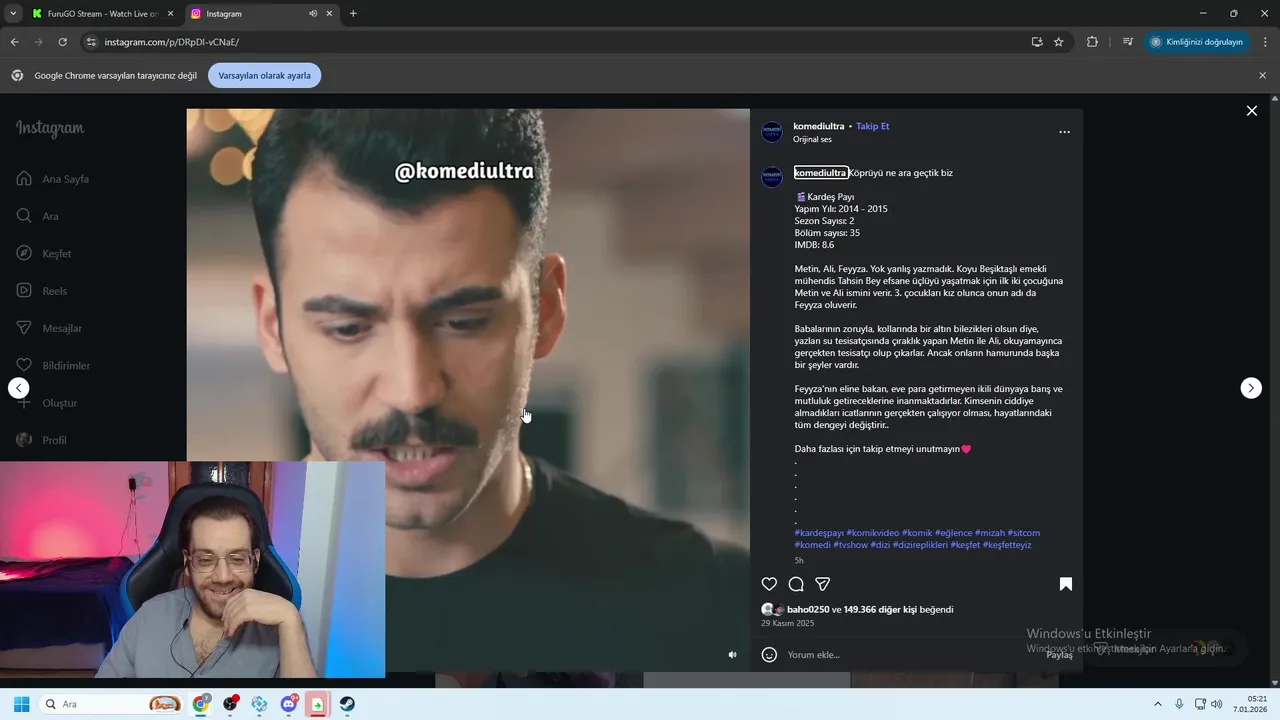Image resolution: width=1280 pixels, height=720 pixels.
Task: Expand the tab search dropdown arrow
Action: pos(13,14)
